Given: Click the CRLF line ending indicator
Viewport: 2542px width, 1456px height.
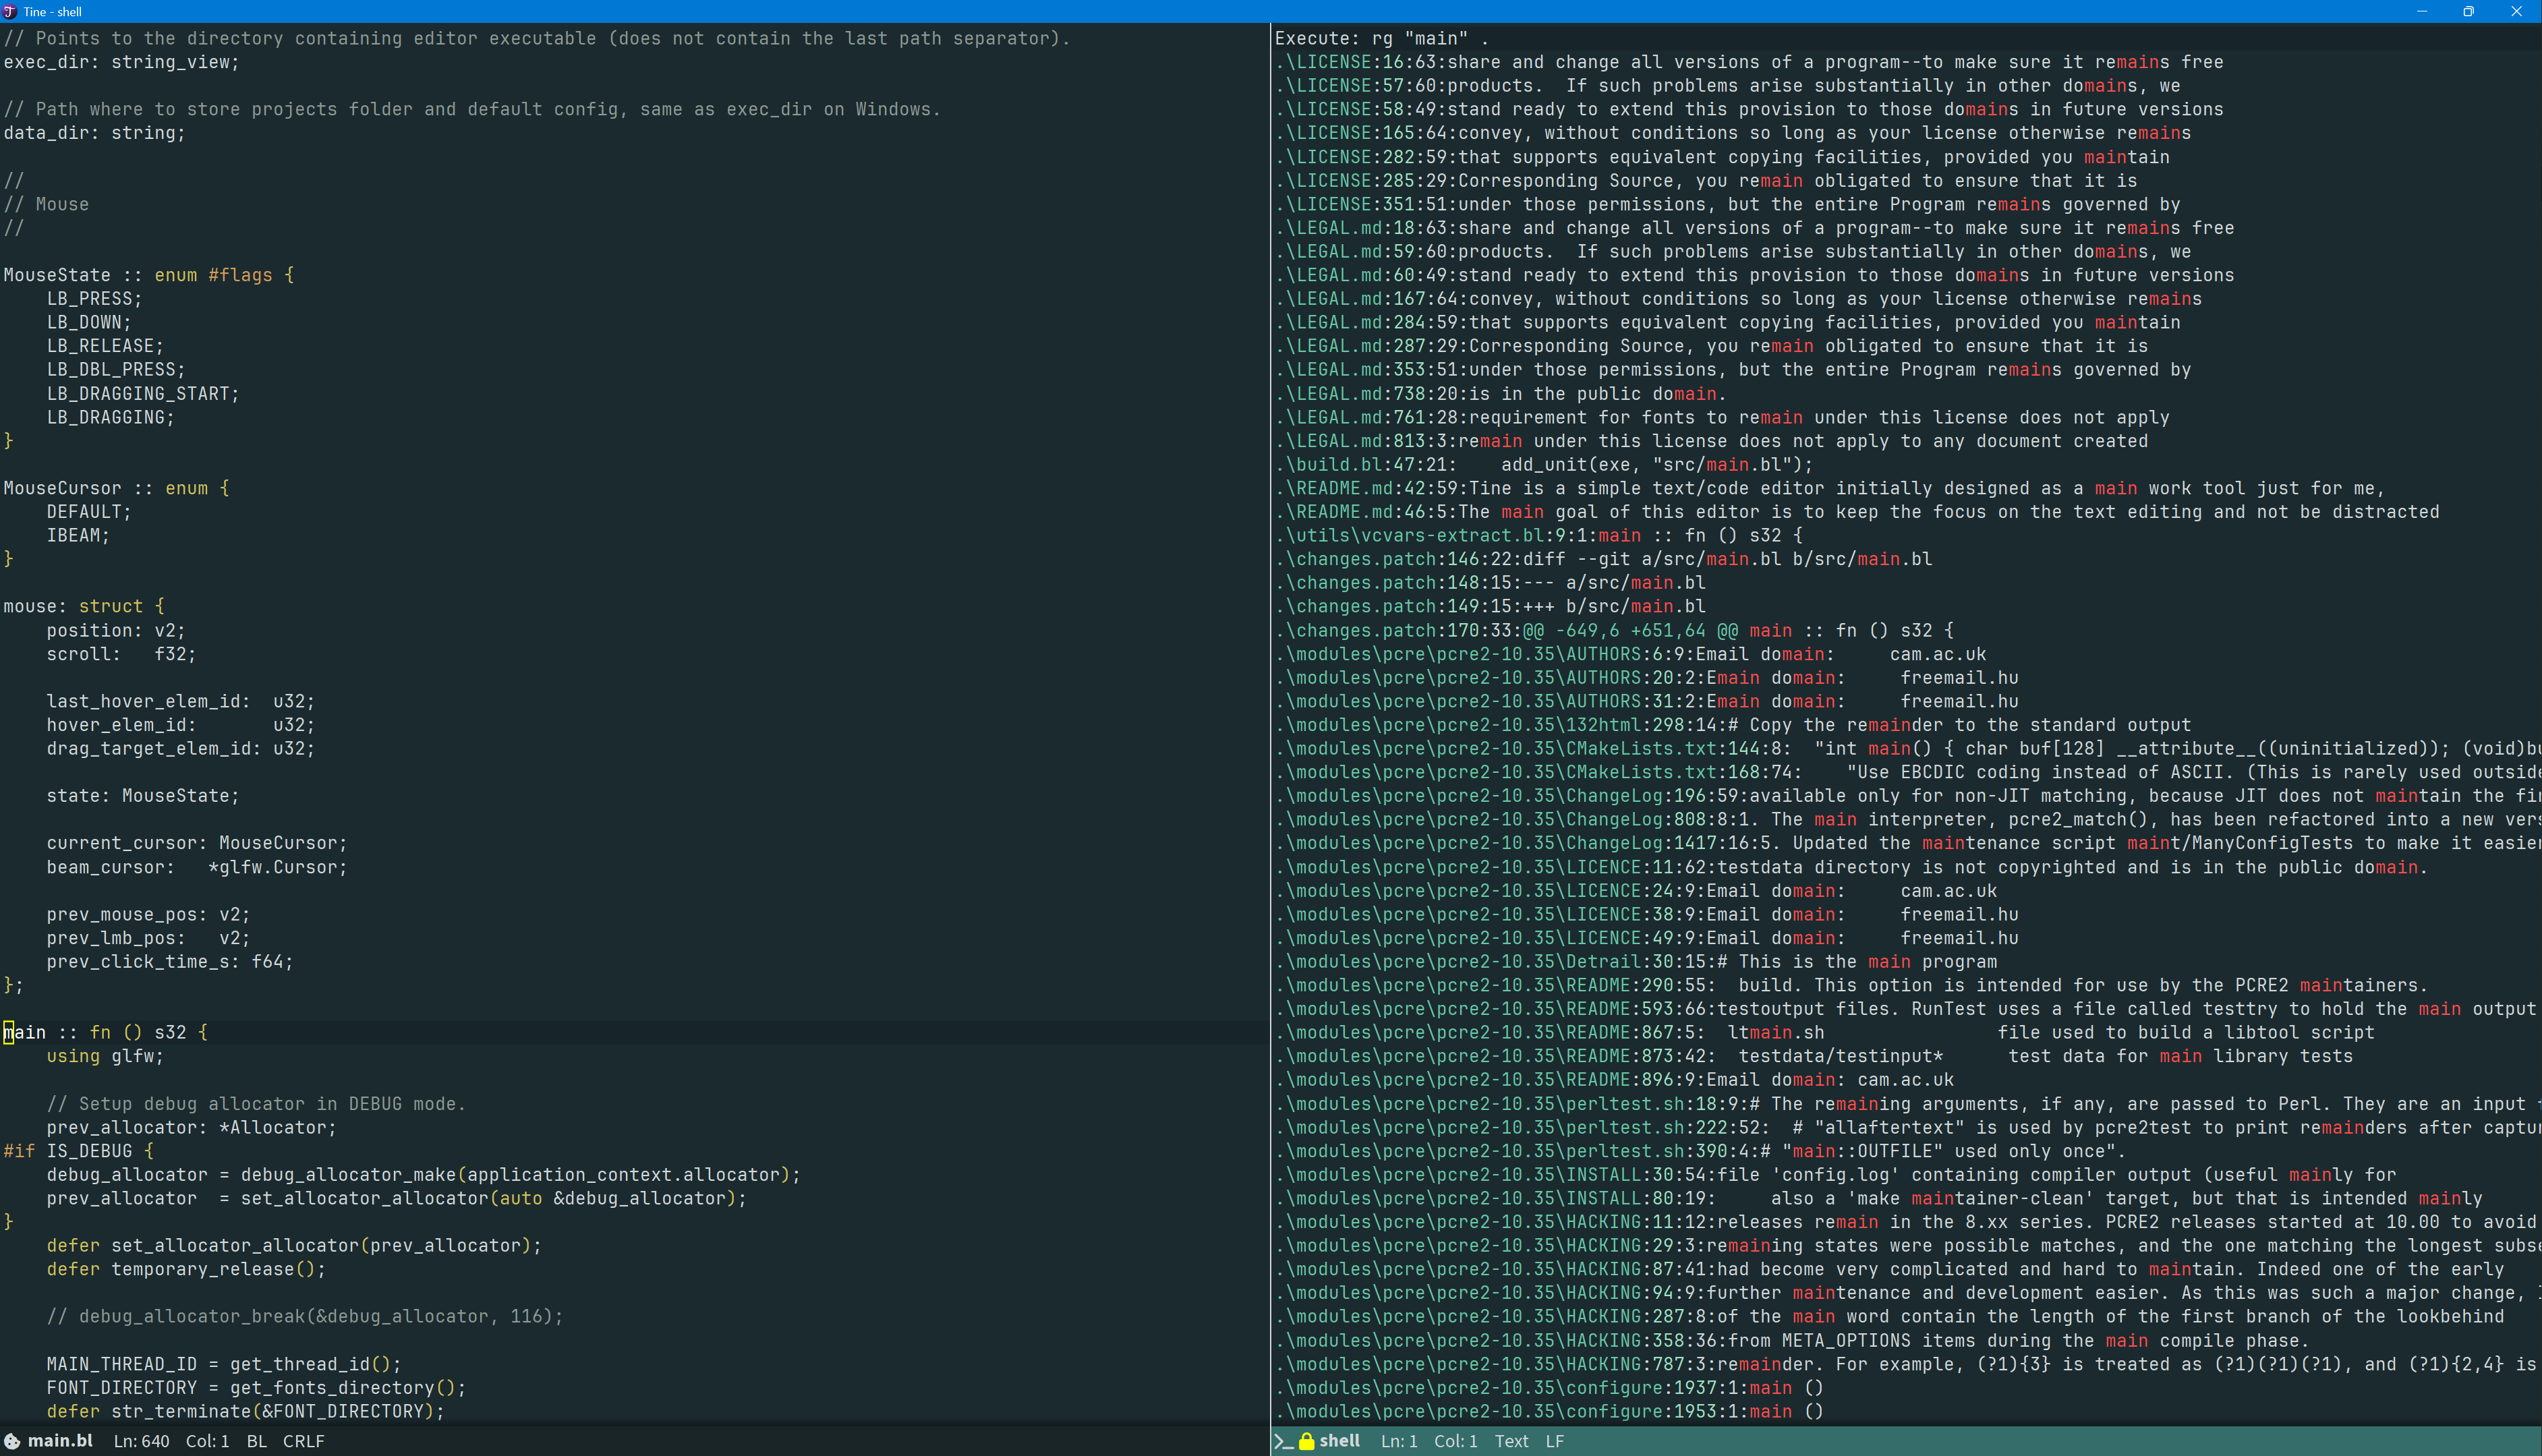Looking at the screenshot, I should coord(303,1441).
